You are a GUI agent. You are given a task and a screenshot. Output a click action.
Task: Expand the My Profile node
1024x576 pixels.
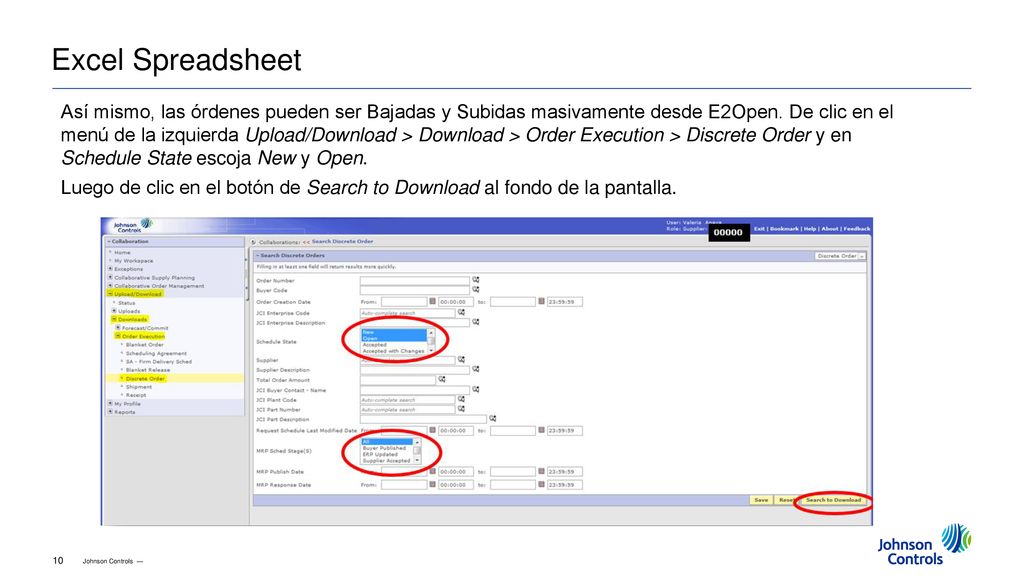click(110, 404)
